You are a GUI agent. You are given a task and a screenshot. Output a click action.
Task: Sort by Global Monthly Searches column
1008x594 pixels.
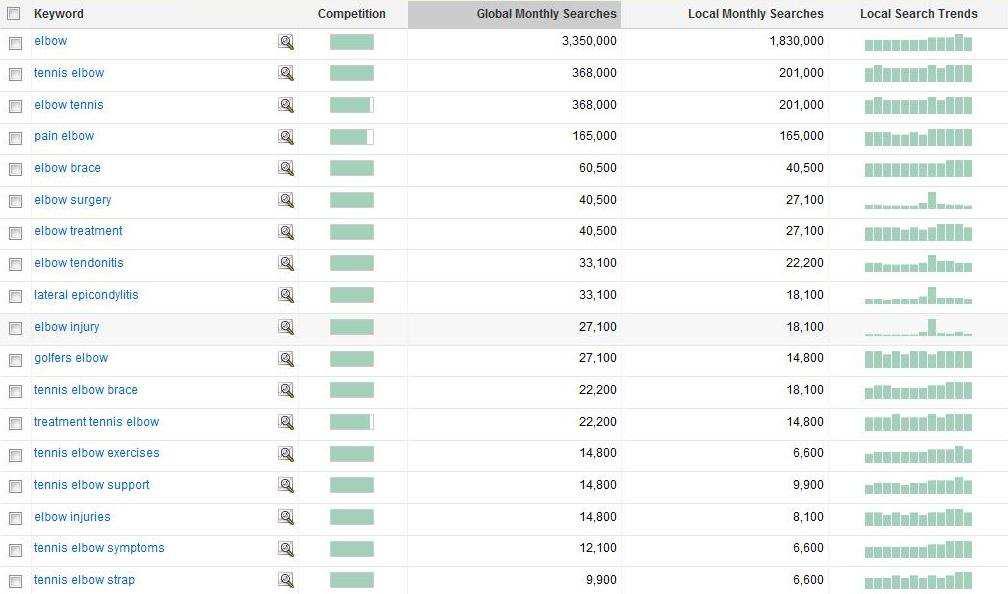(x=546, y=14)
